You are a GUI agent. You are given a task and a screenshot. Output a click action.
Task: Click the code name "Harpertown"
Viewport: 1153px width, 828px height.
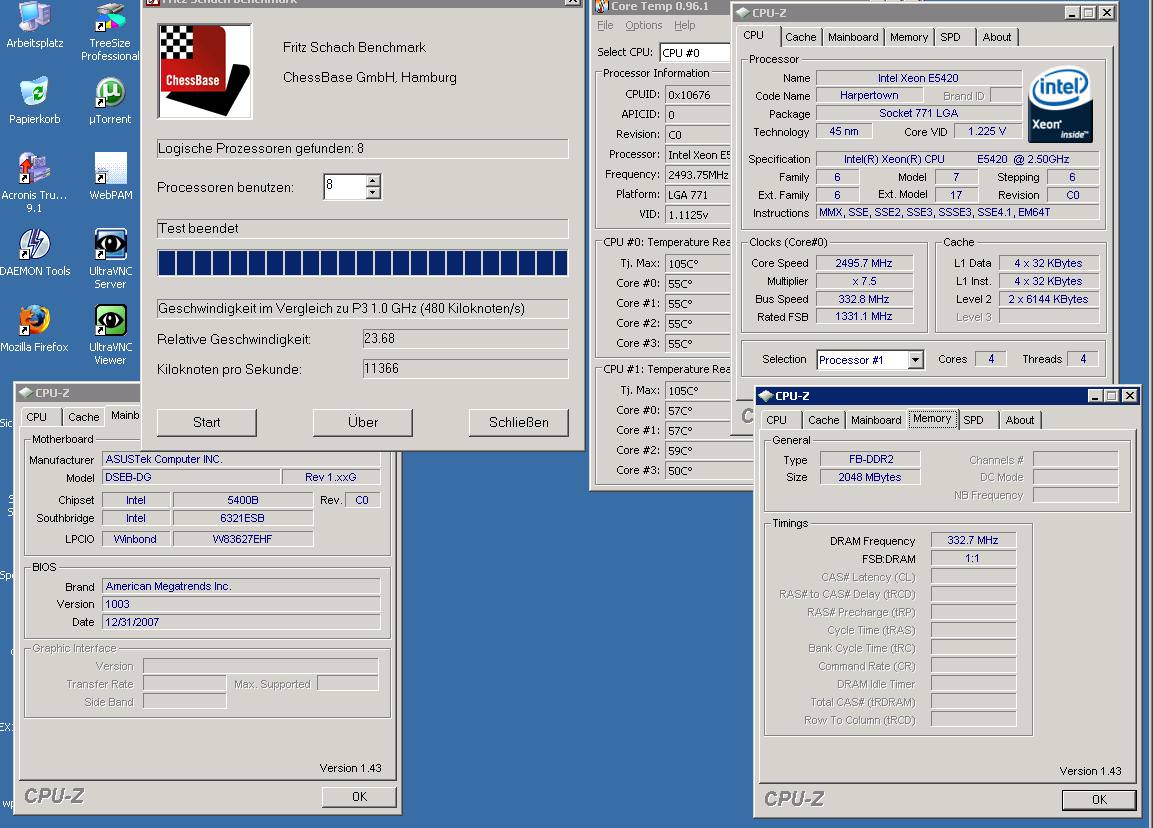[869, 96]
